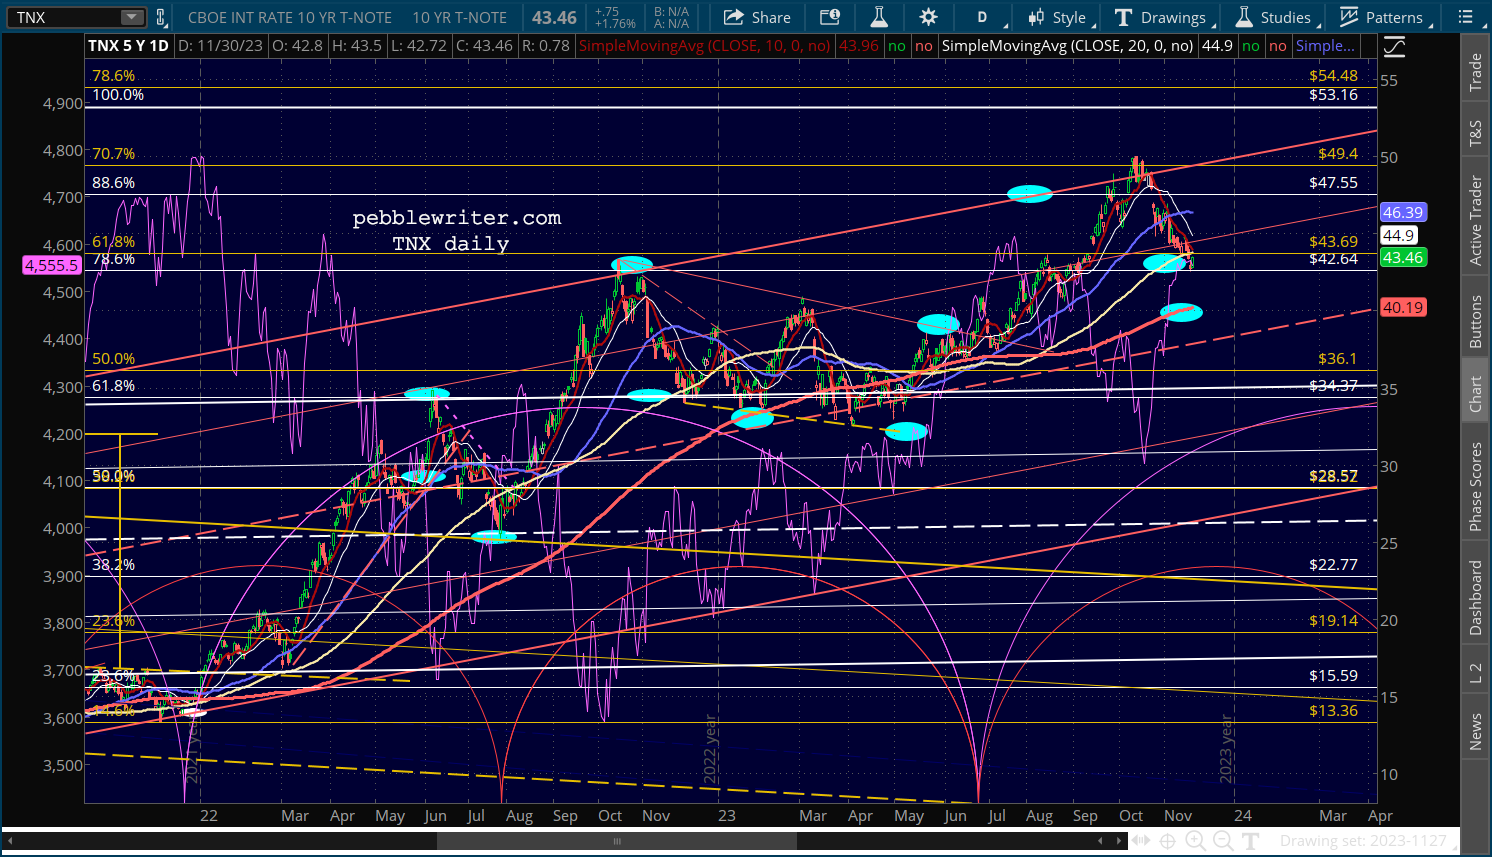Viewport: 1492px width, 857px height.
Task: Open the Style menu
Action: 1059,17
